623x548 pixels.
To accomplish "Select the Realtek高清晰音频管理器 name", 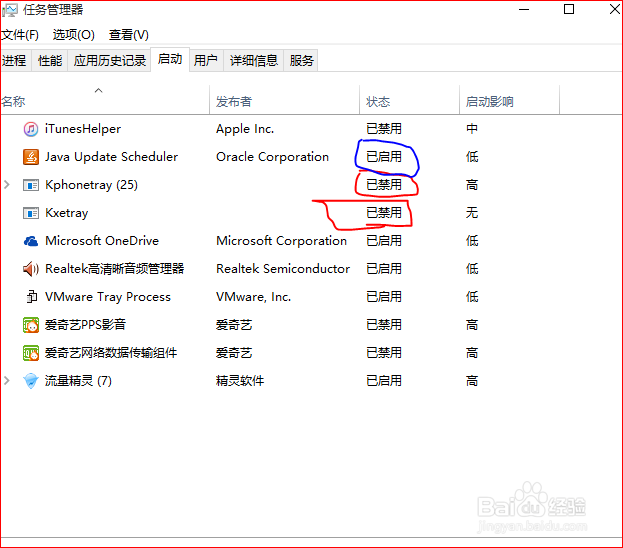I will point(114,269).
